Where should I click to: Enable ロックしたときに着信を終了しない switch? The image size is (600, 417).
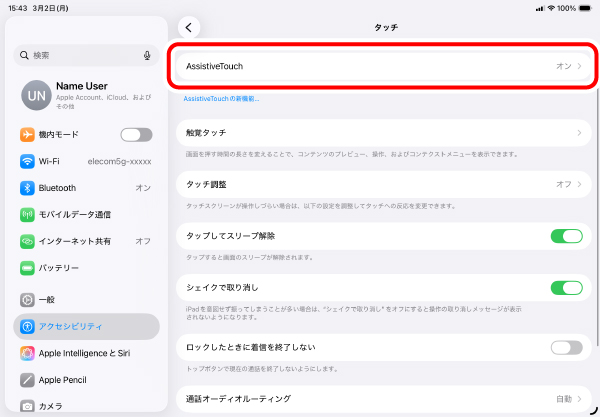pos(567,348)
